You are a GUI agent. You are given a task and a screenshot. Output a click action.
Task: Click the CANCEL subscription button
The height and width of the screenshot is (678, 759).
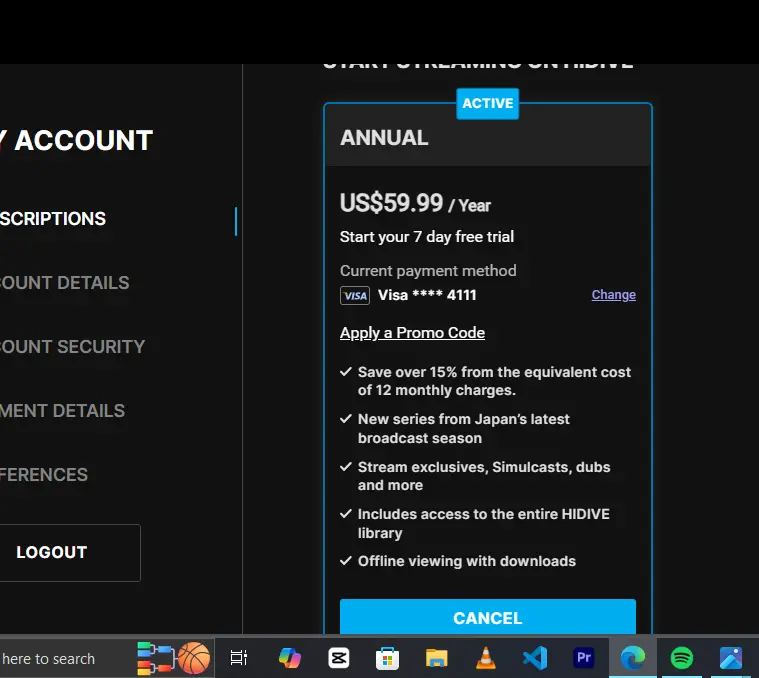(x=487, y=617)
